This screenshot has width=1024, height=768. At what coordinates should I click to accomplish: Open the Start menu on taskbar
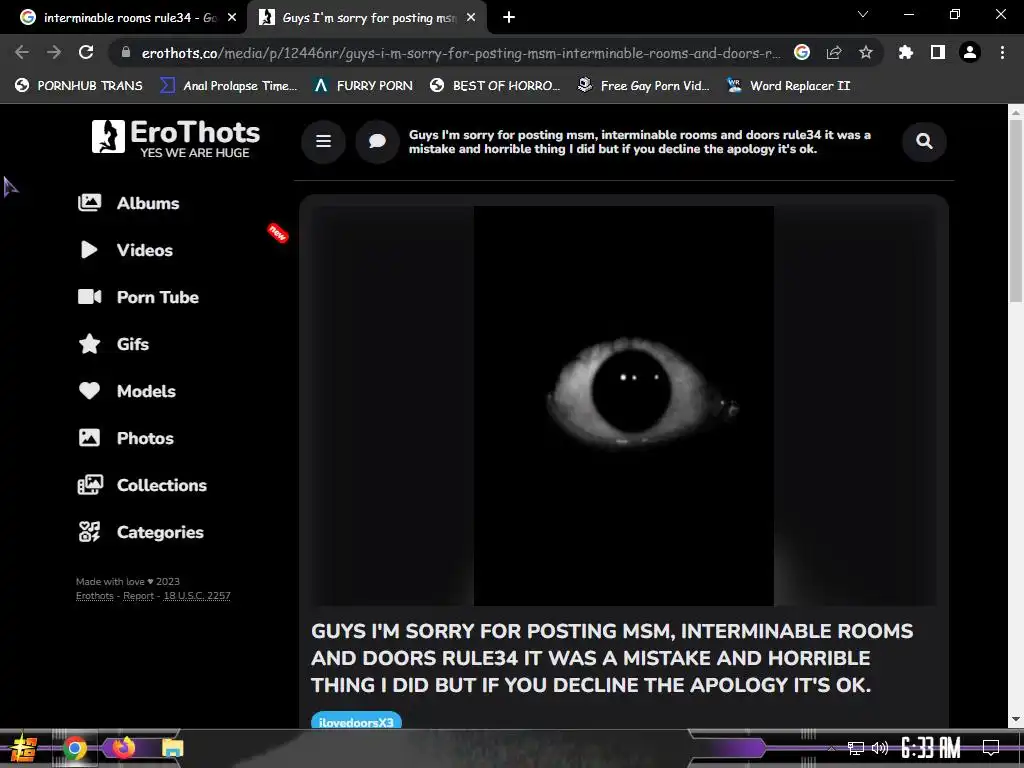point(24,748)
